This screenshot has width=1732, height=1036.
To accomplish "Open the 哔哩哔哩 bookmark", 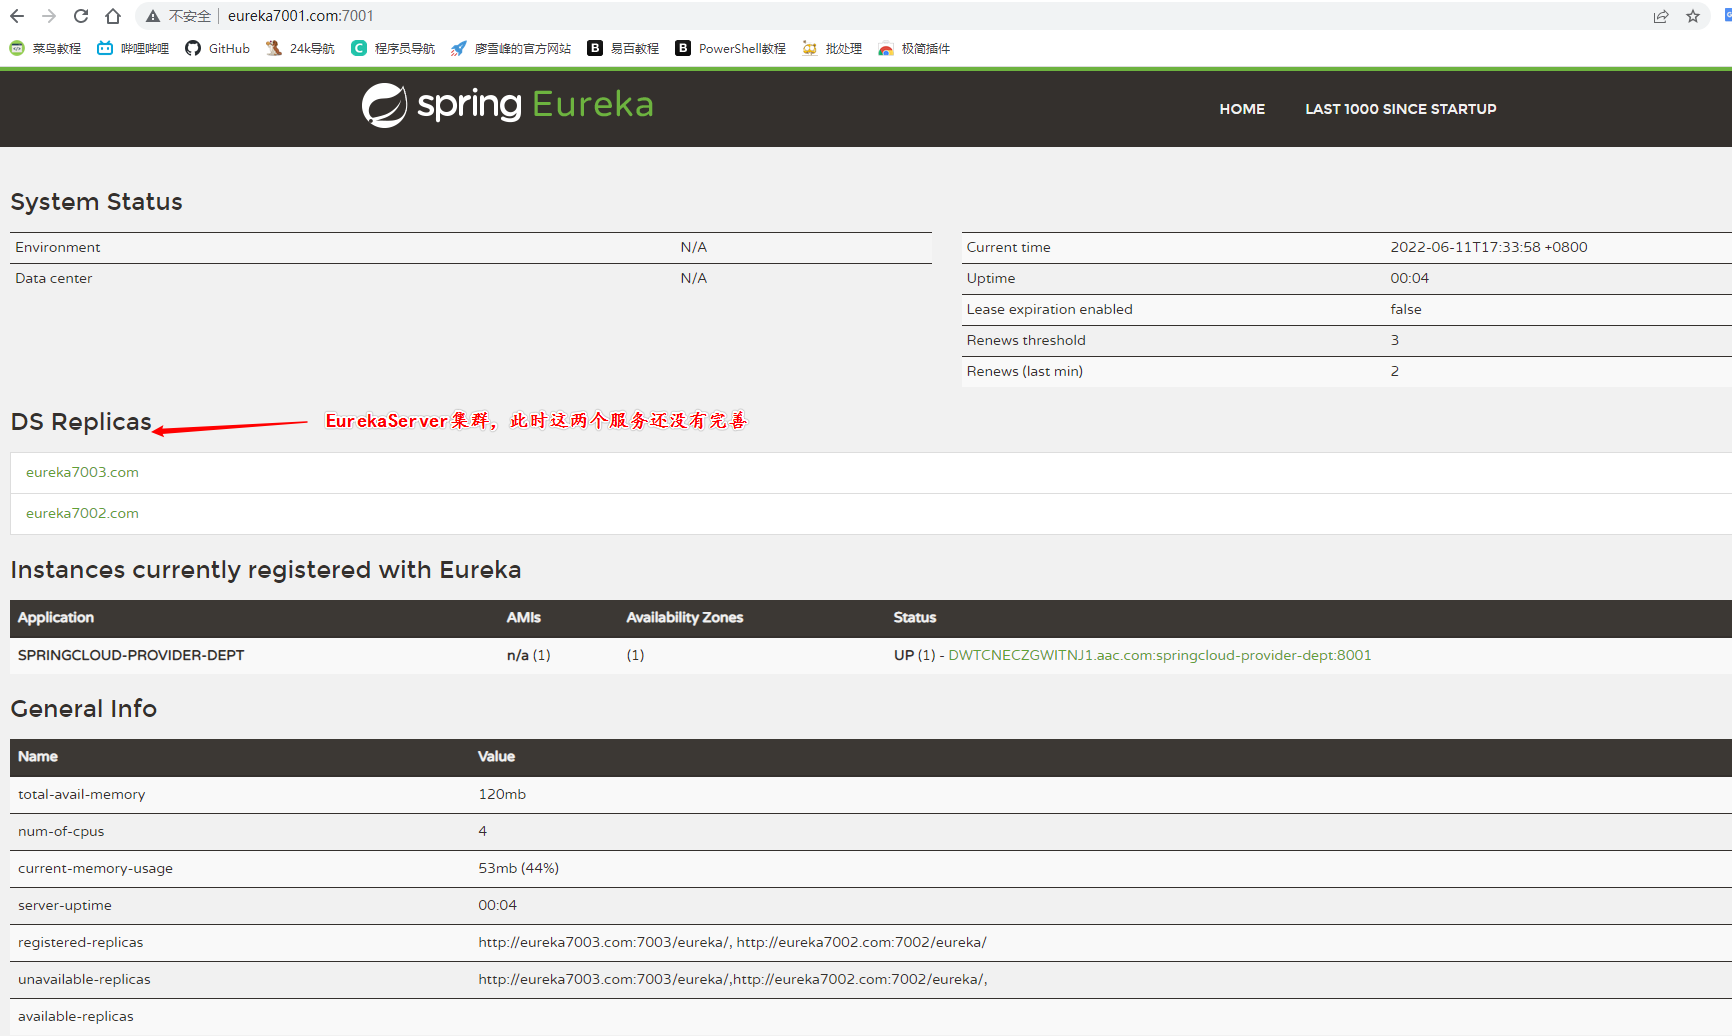I will tap(133, 48).
